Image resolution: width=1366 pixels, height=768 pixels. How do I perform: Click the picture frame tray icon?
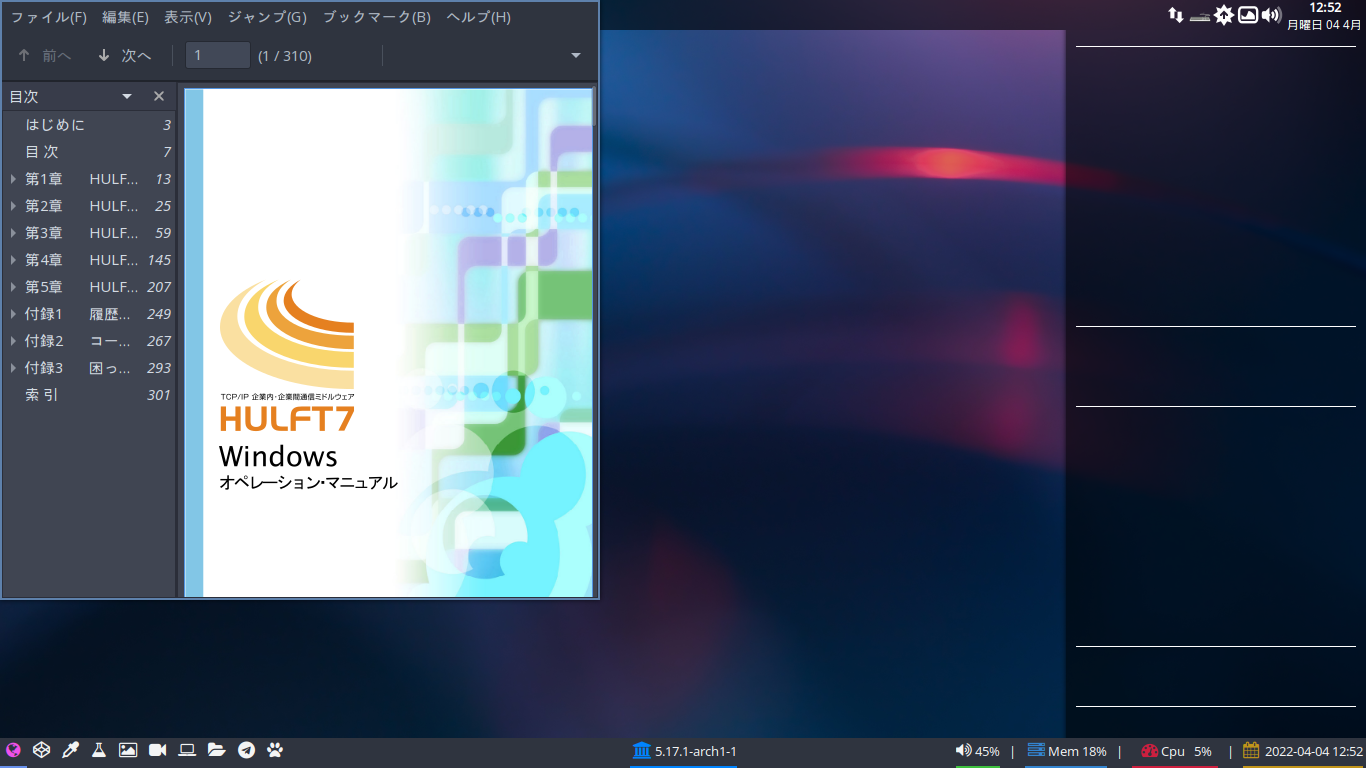[x=1248, y=15]
